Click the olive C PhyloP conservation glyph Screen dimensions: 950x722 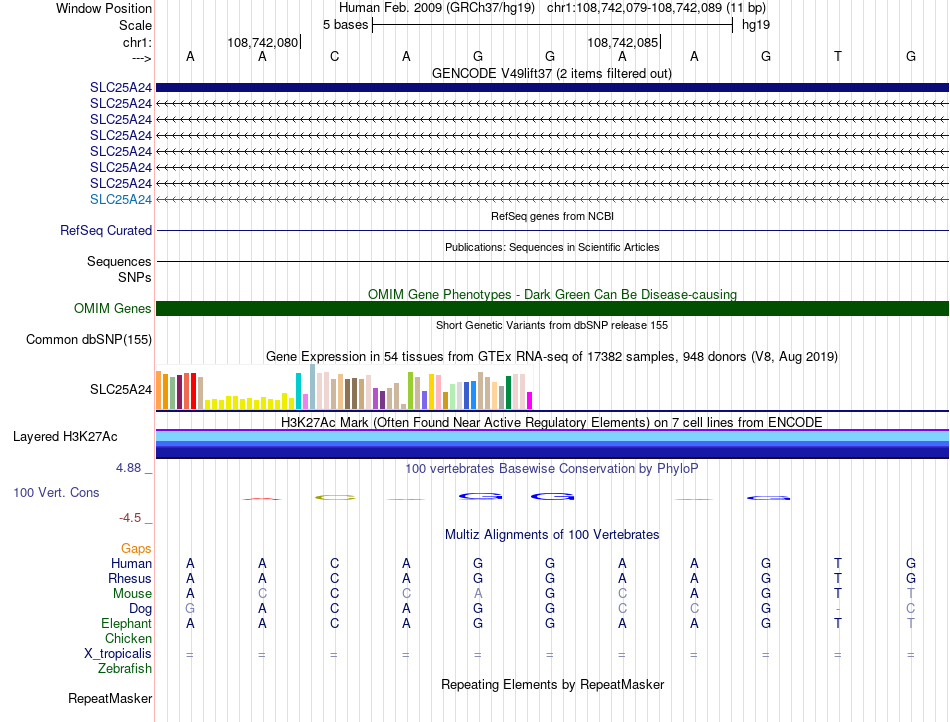click(335, 497)
